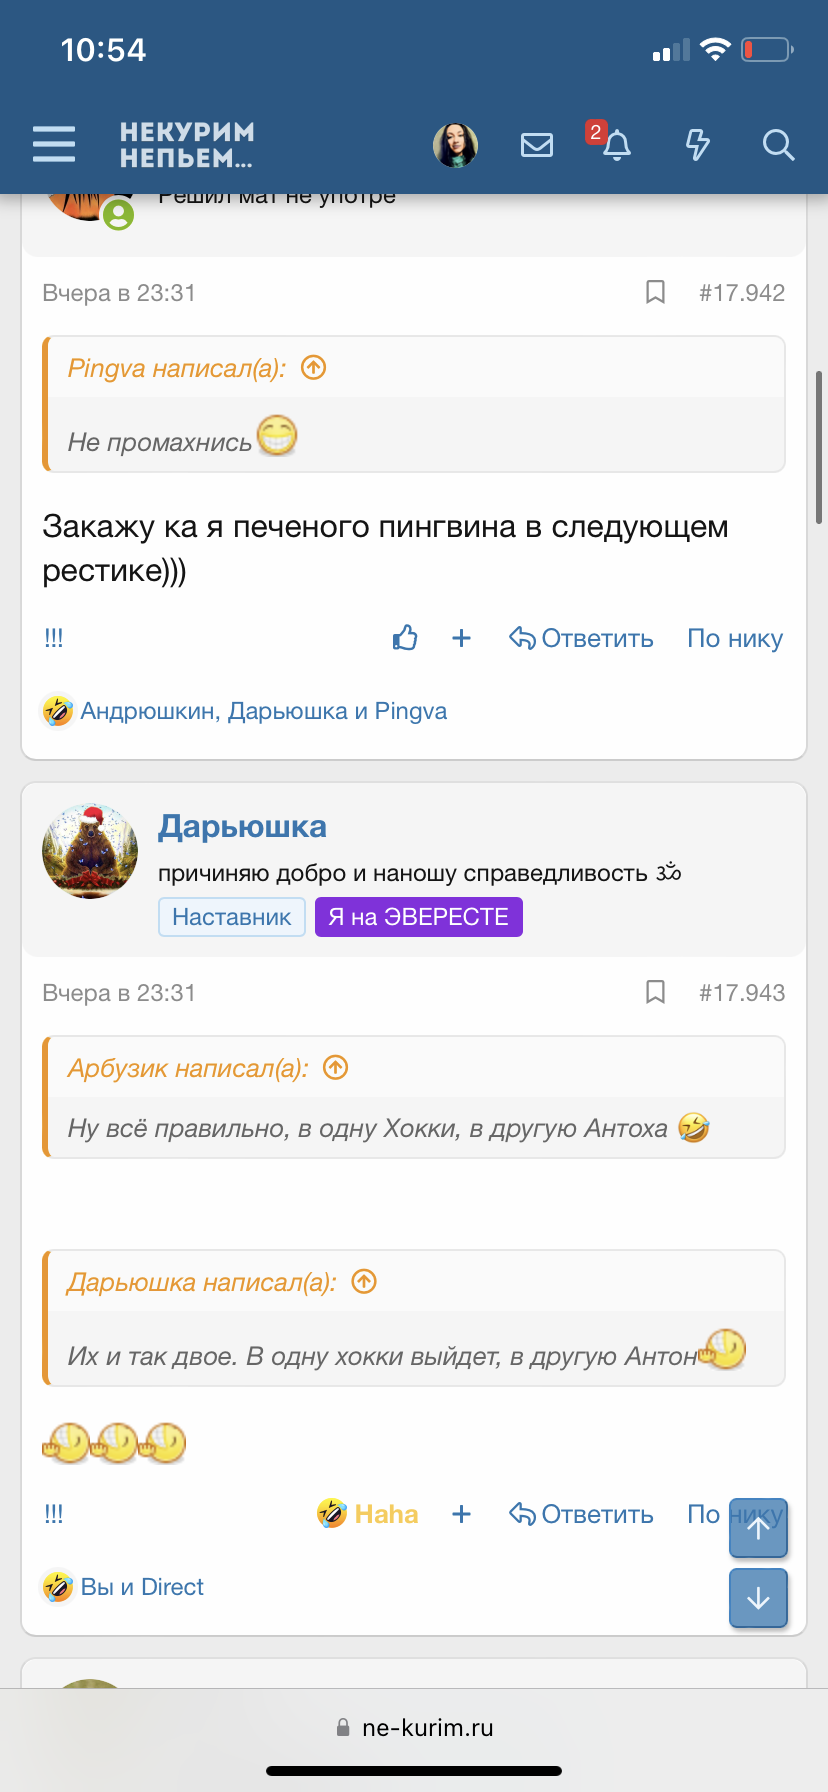Open Дарьюшка's quoted post via the arrow

[365, 1281]
